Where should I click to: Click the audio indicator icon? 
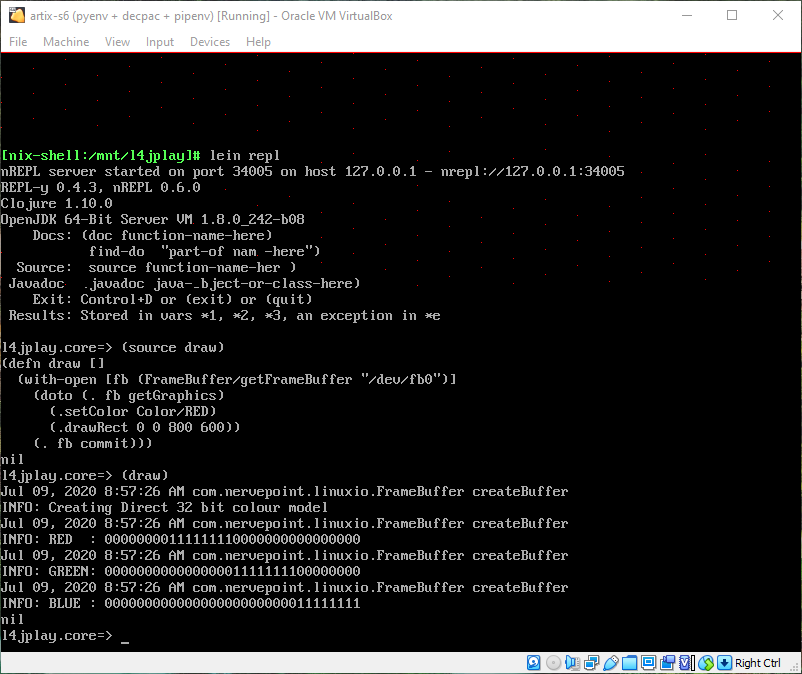point(572,663)
